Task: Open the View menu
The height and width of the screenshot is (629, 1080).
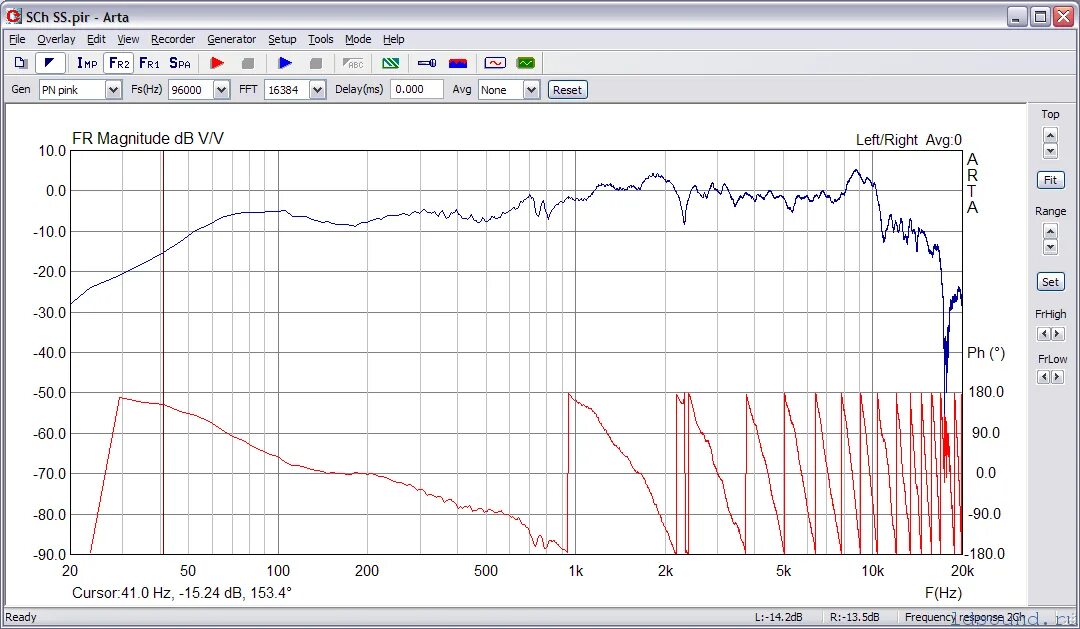Action: 128,39
